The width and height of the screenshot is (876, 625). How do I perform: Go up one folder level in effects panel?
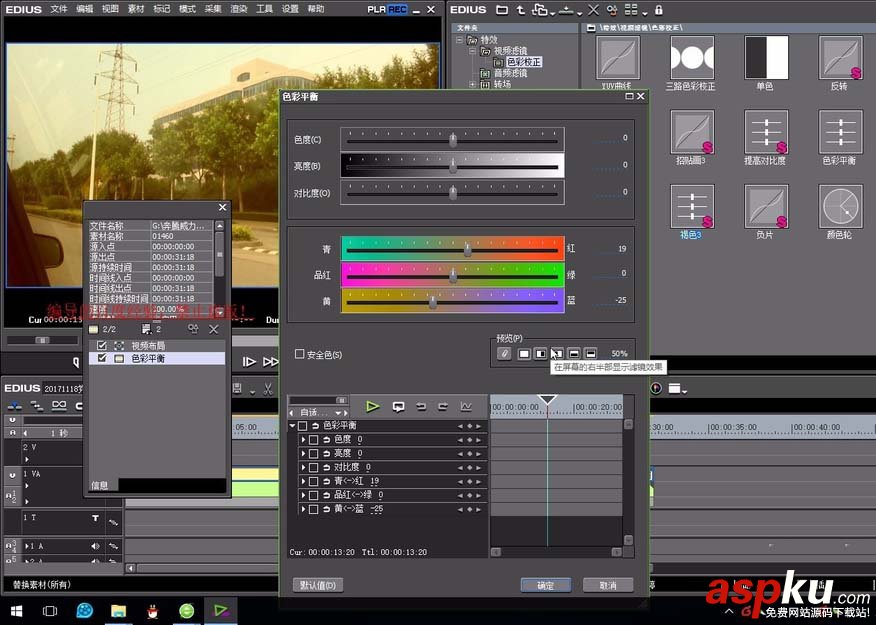click(520, 9)
